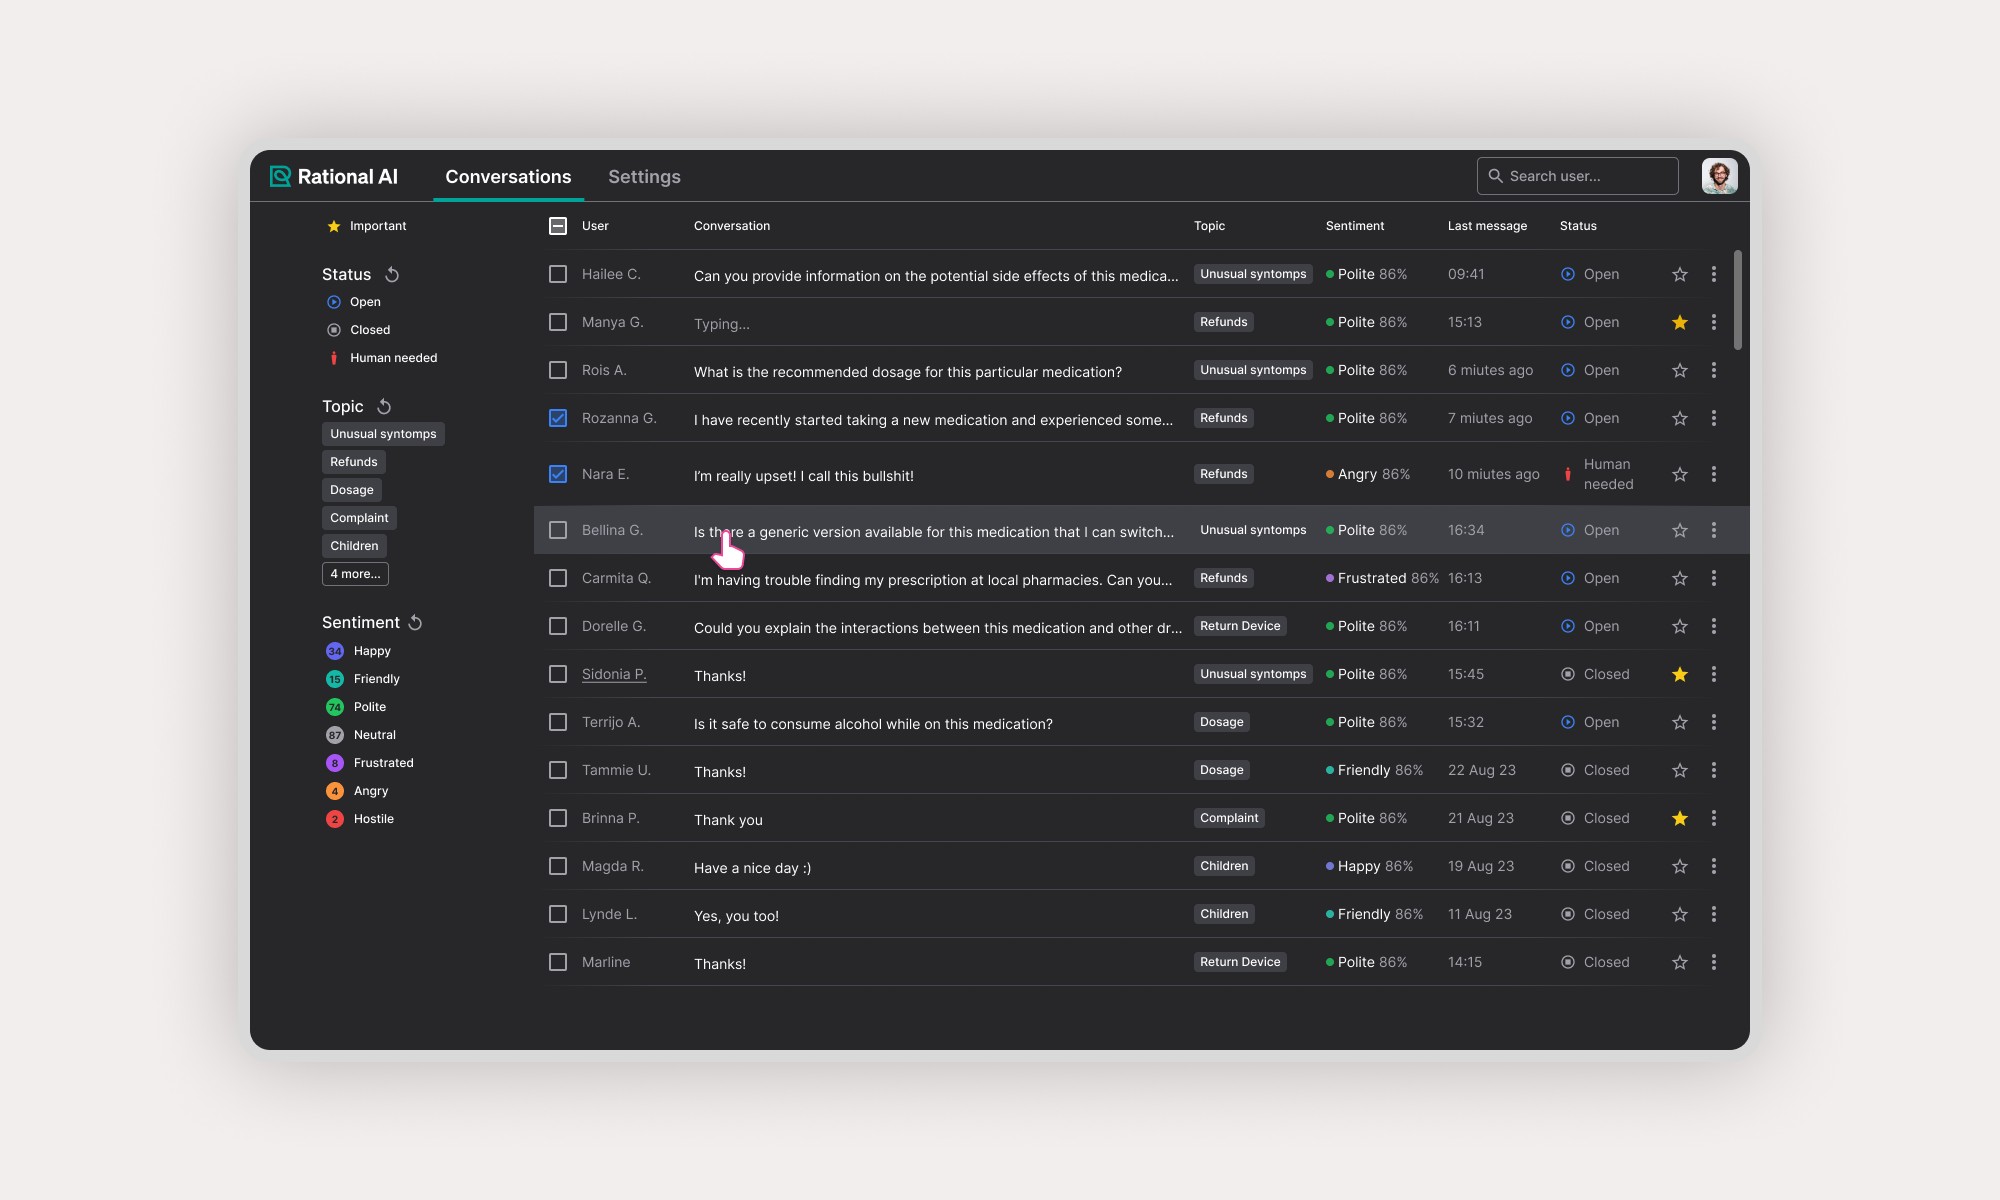This screenshot has height=1200, width=2000.
Task: Filter by Polite sentiment
Action: (356, 707)
